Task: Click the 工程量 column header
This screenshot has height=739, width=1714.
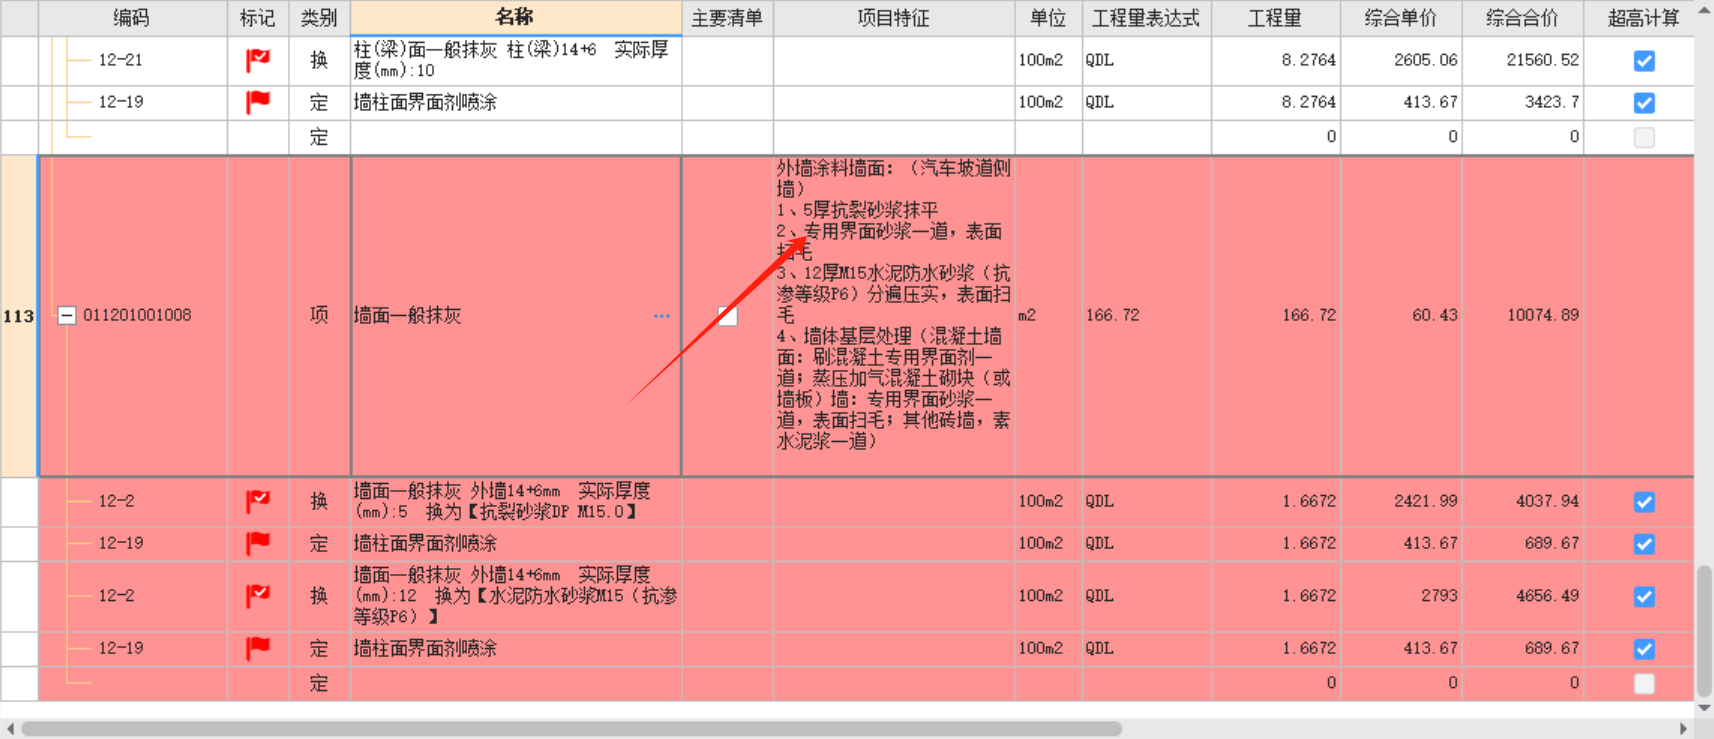Action: pos(1275,18)
